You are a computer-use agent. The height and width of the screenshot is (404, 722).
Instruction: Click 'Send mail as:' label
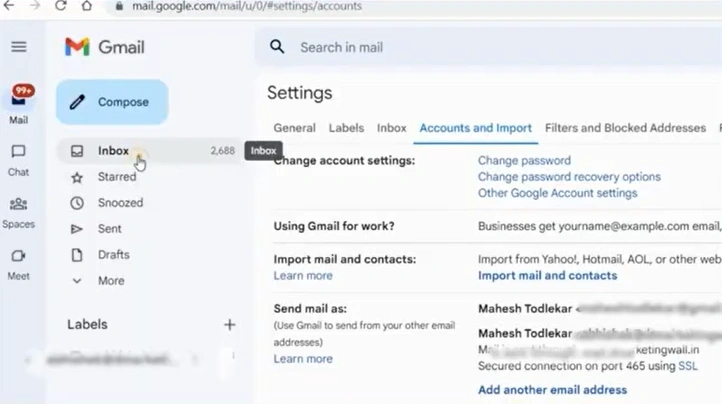pos(310,309)
